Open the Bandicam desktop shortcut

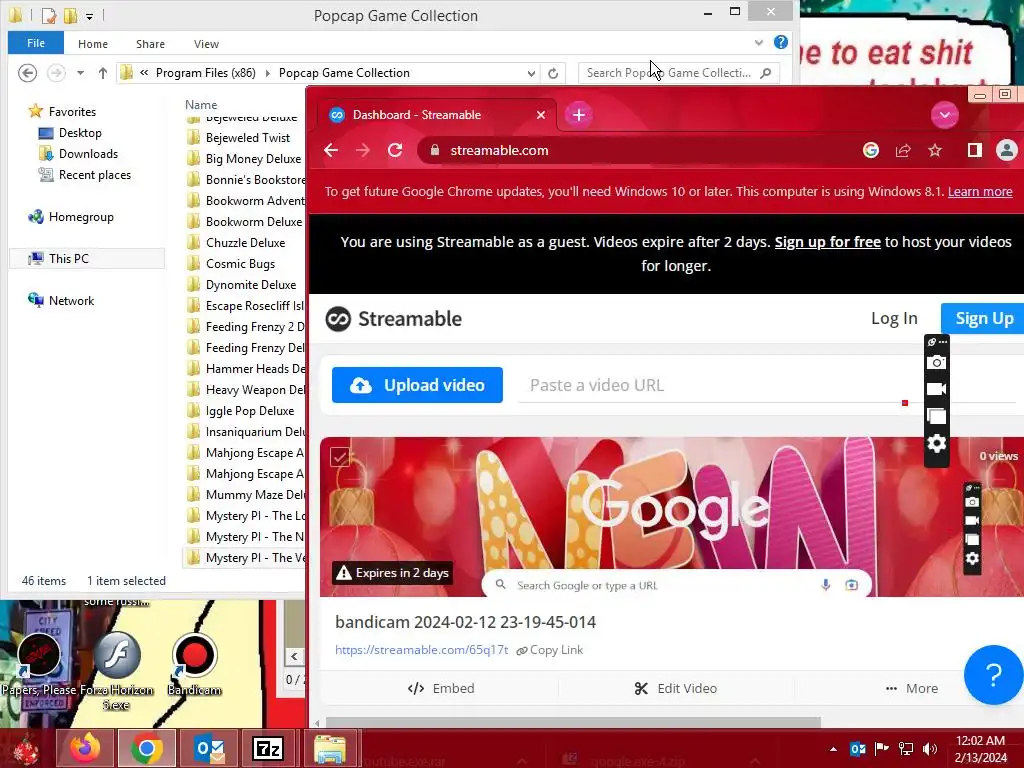pos(194,665)
